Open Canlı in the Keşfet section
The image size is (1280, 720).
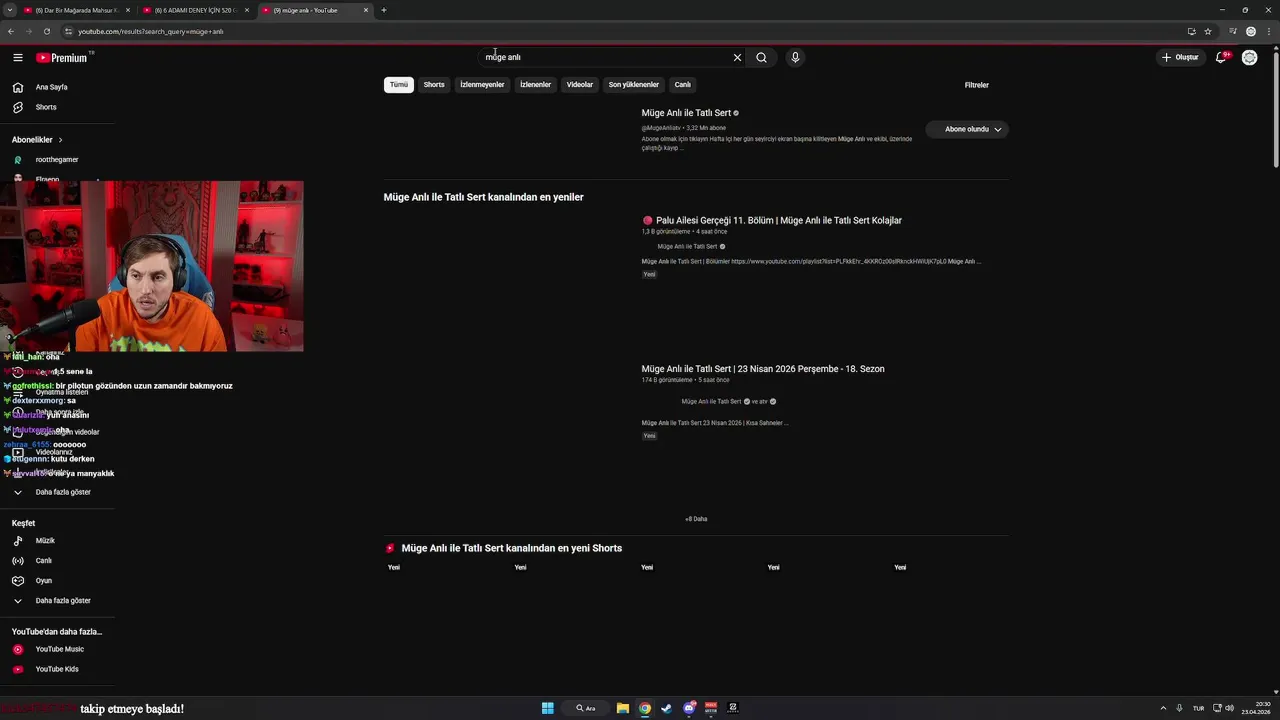point(44,561)
